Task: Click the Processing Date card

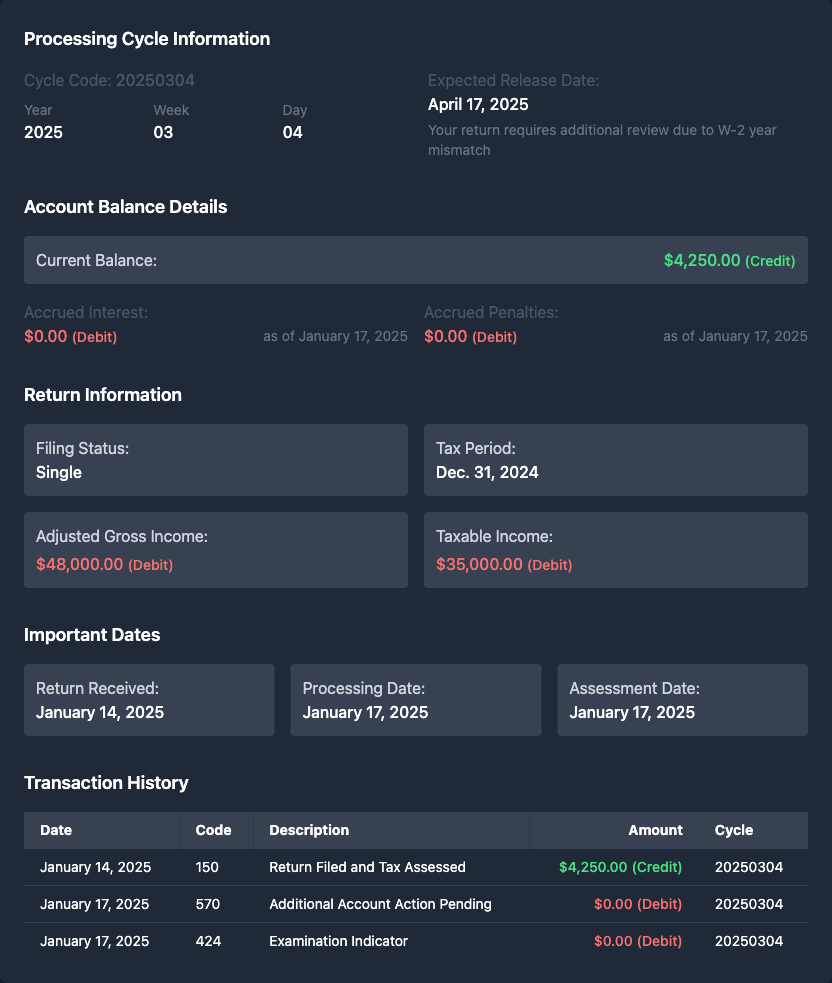Action: click(x=415, y=700)
